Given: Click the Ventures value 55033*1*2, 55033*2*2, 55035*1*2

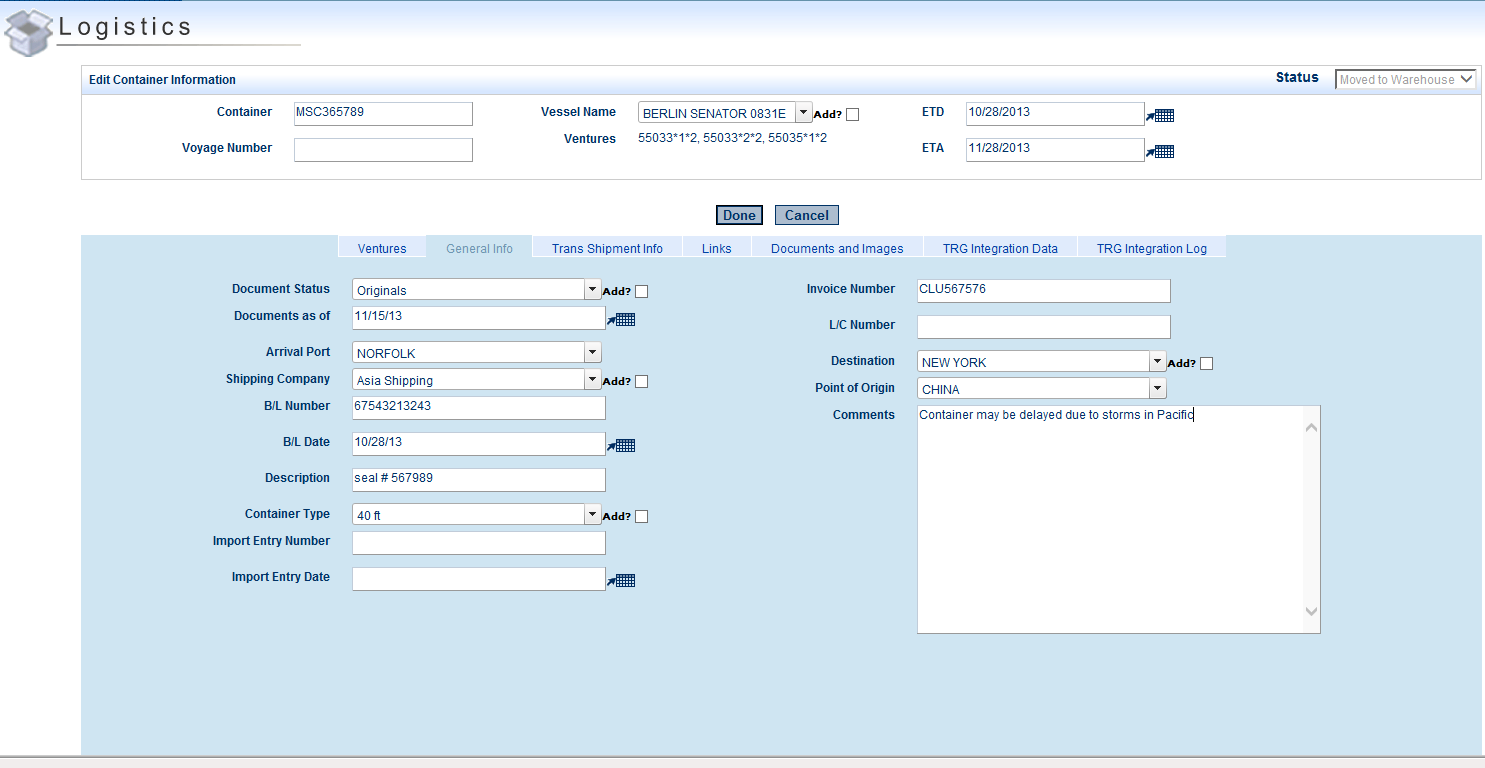Looking at the screenshot, I should (732, 138).
